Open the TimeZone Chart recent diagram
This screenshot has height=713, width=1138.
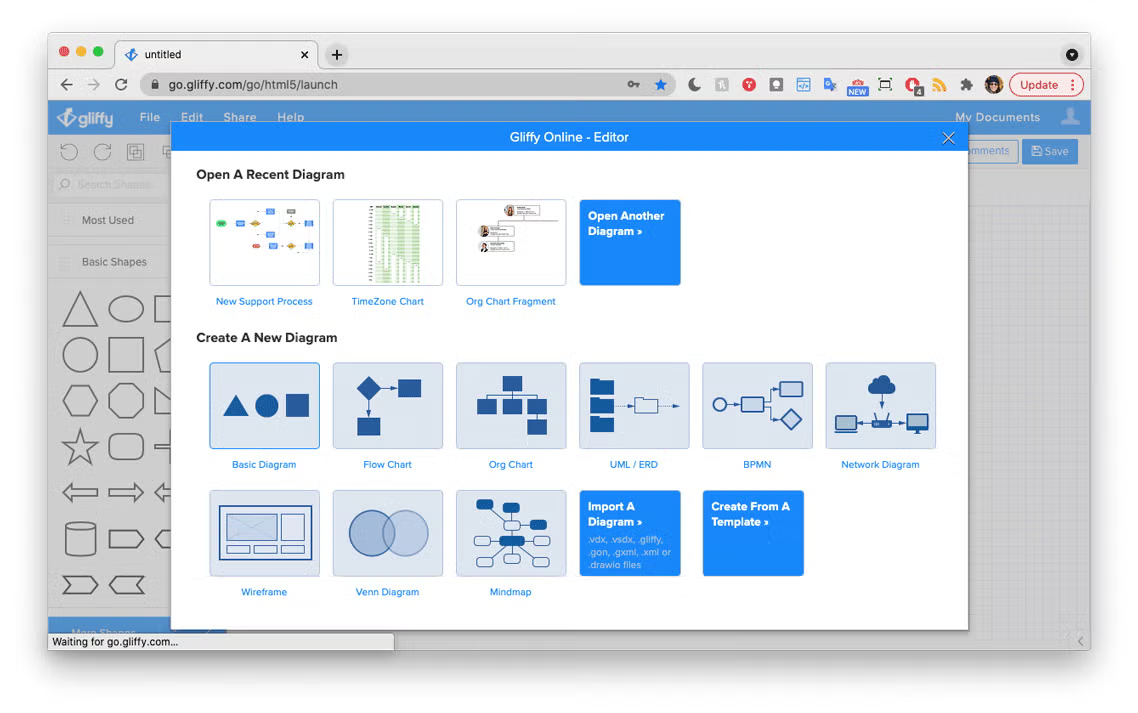point(387,243)
